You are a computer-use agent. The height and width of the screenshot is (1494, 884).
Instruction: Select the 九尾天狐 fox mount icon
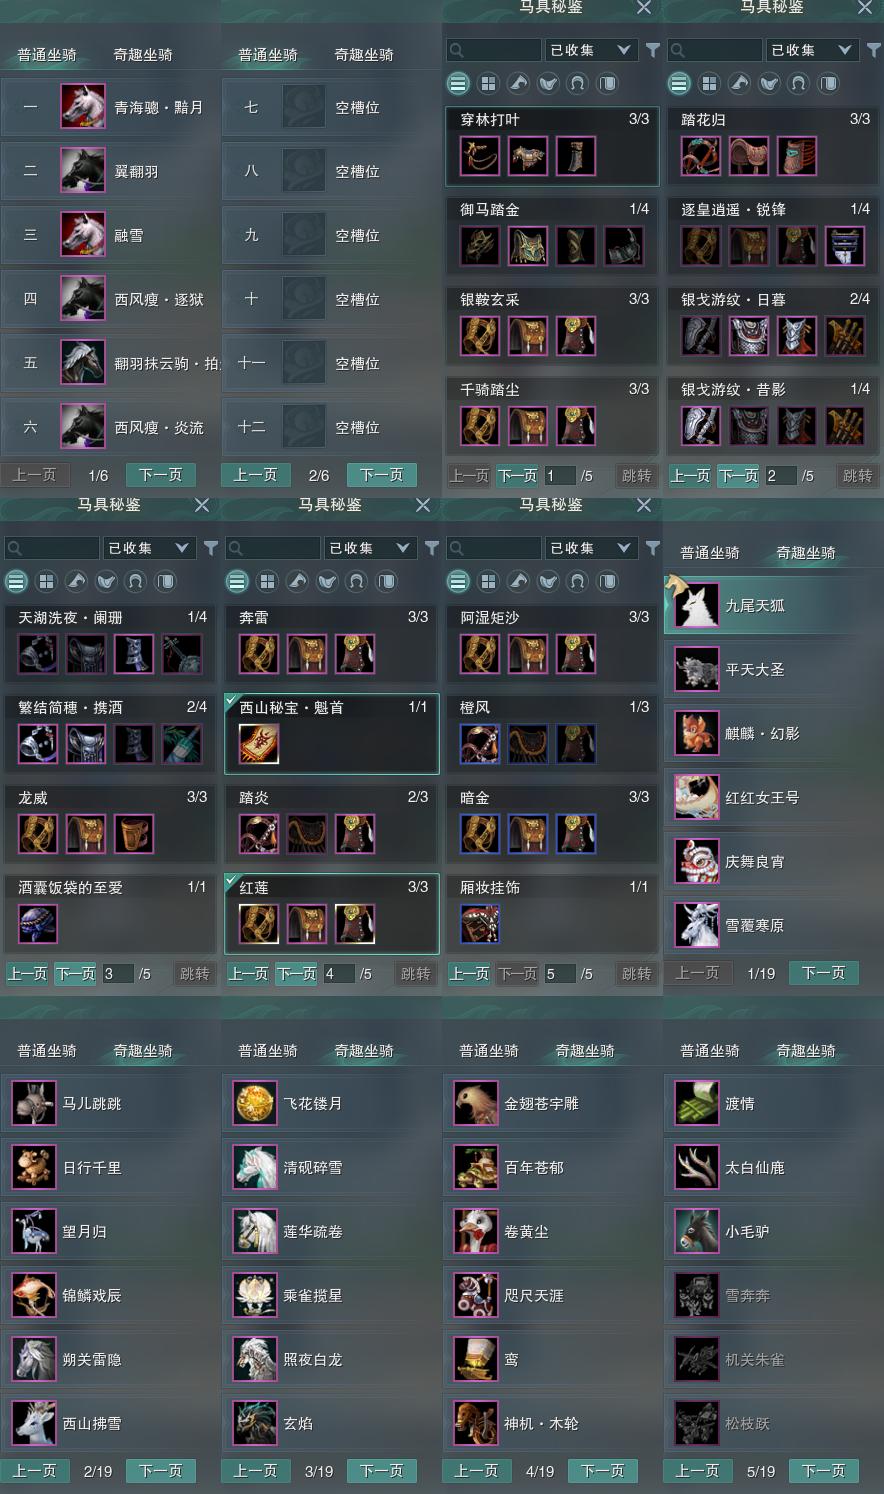[696, 606]
